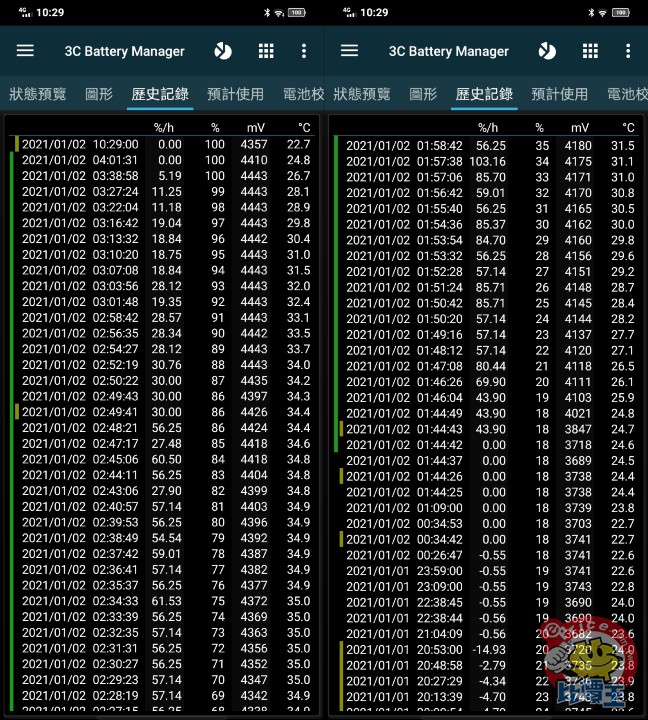Switch to 狀態預覽 tab in left screen
Image resolution: width=648 pixels, height=720 pixels.
37,94
